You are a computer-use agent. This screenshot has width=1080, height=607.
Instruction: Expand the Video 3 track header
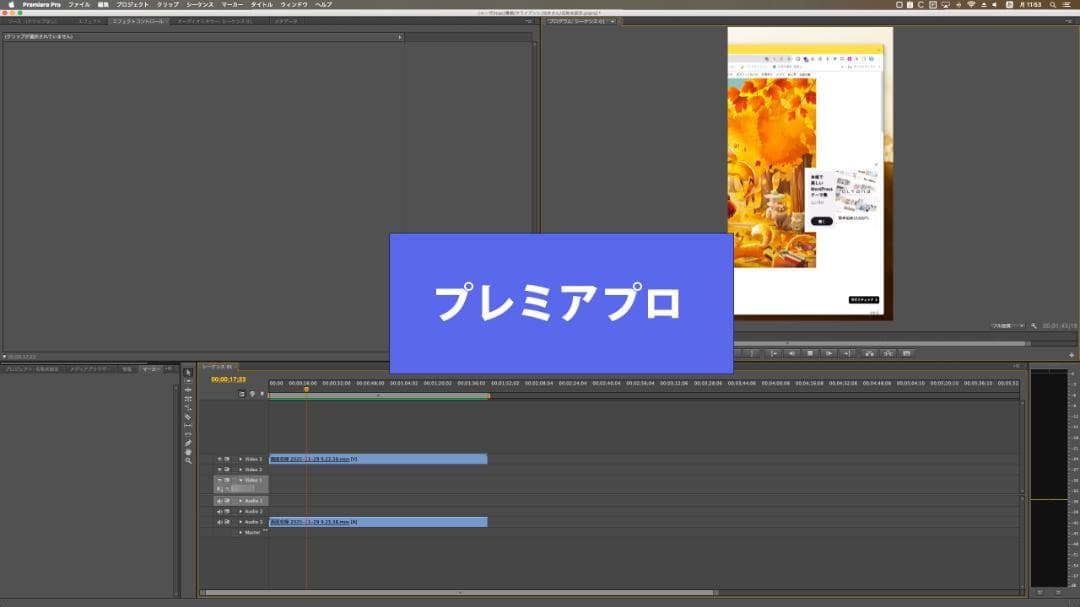[241, 458]
